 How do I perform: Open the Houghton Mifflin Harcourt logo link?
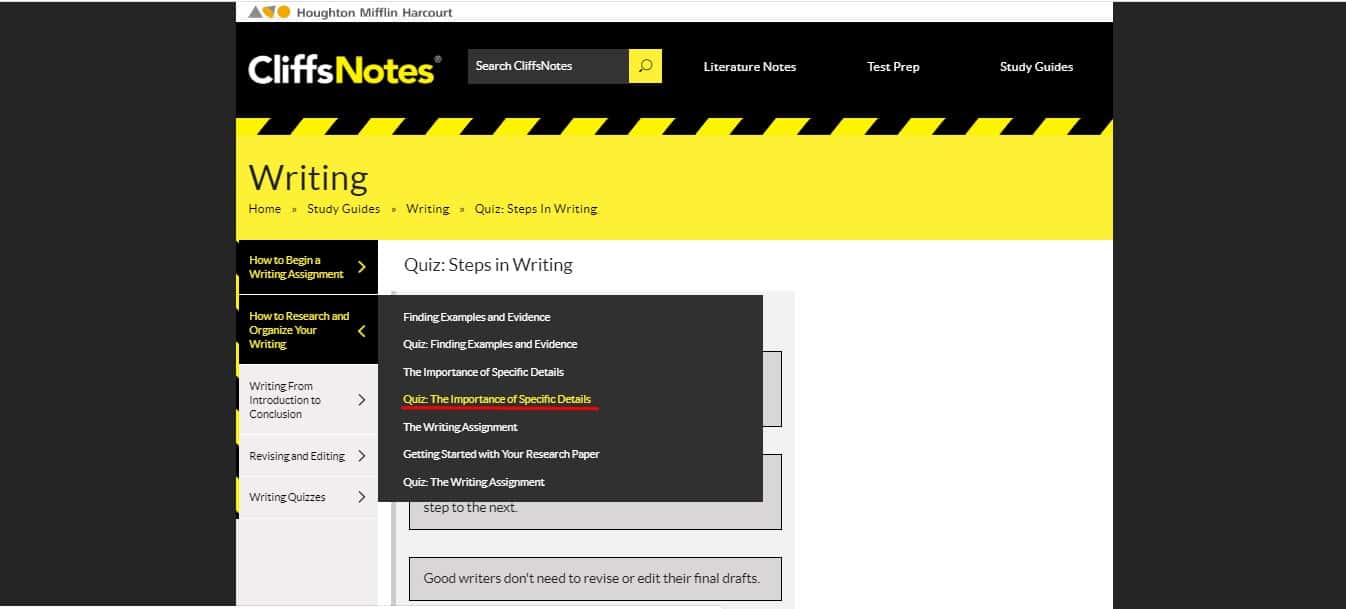pos(350,12)
